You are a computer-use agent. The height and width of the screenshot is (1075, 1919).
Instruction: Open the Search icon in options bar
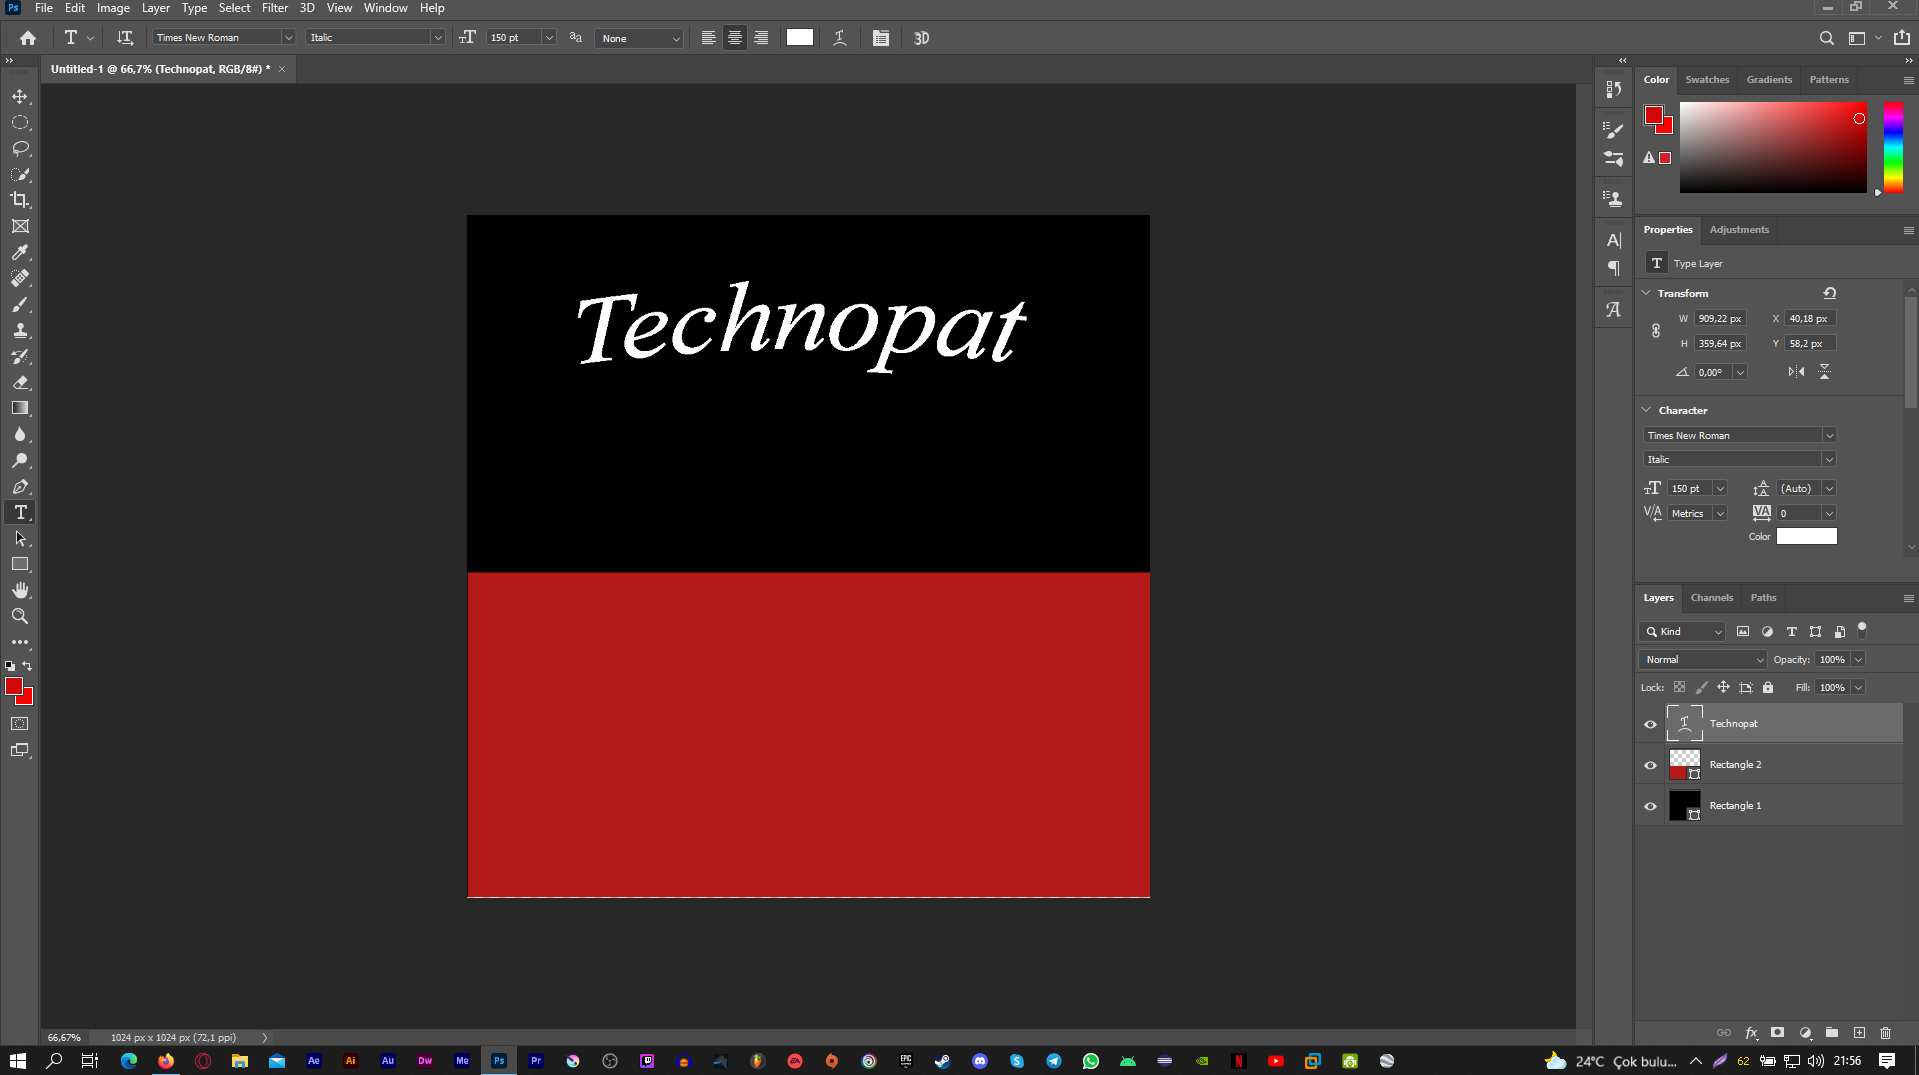tap(1826, 38)
